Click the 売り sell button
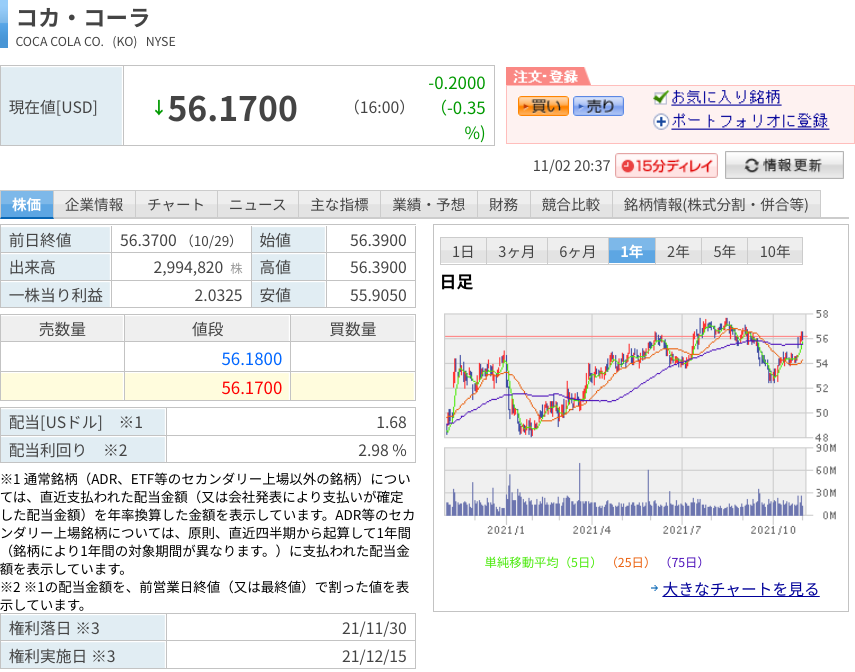855x672 pixels. coord(598,106)
